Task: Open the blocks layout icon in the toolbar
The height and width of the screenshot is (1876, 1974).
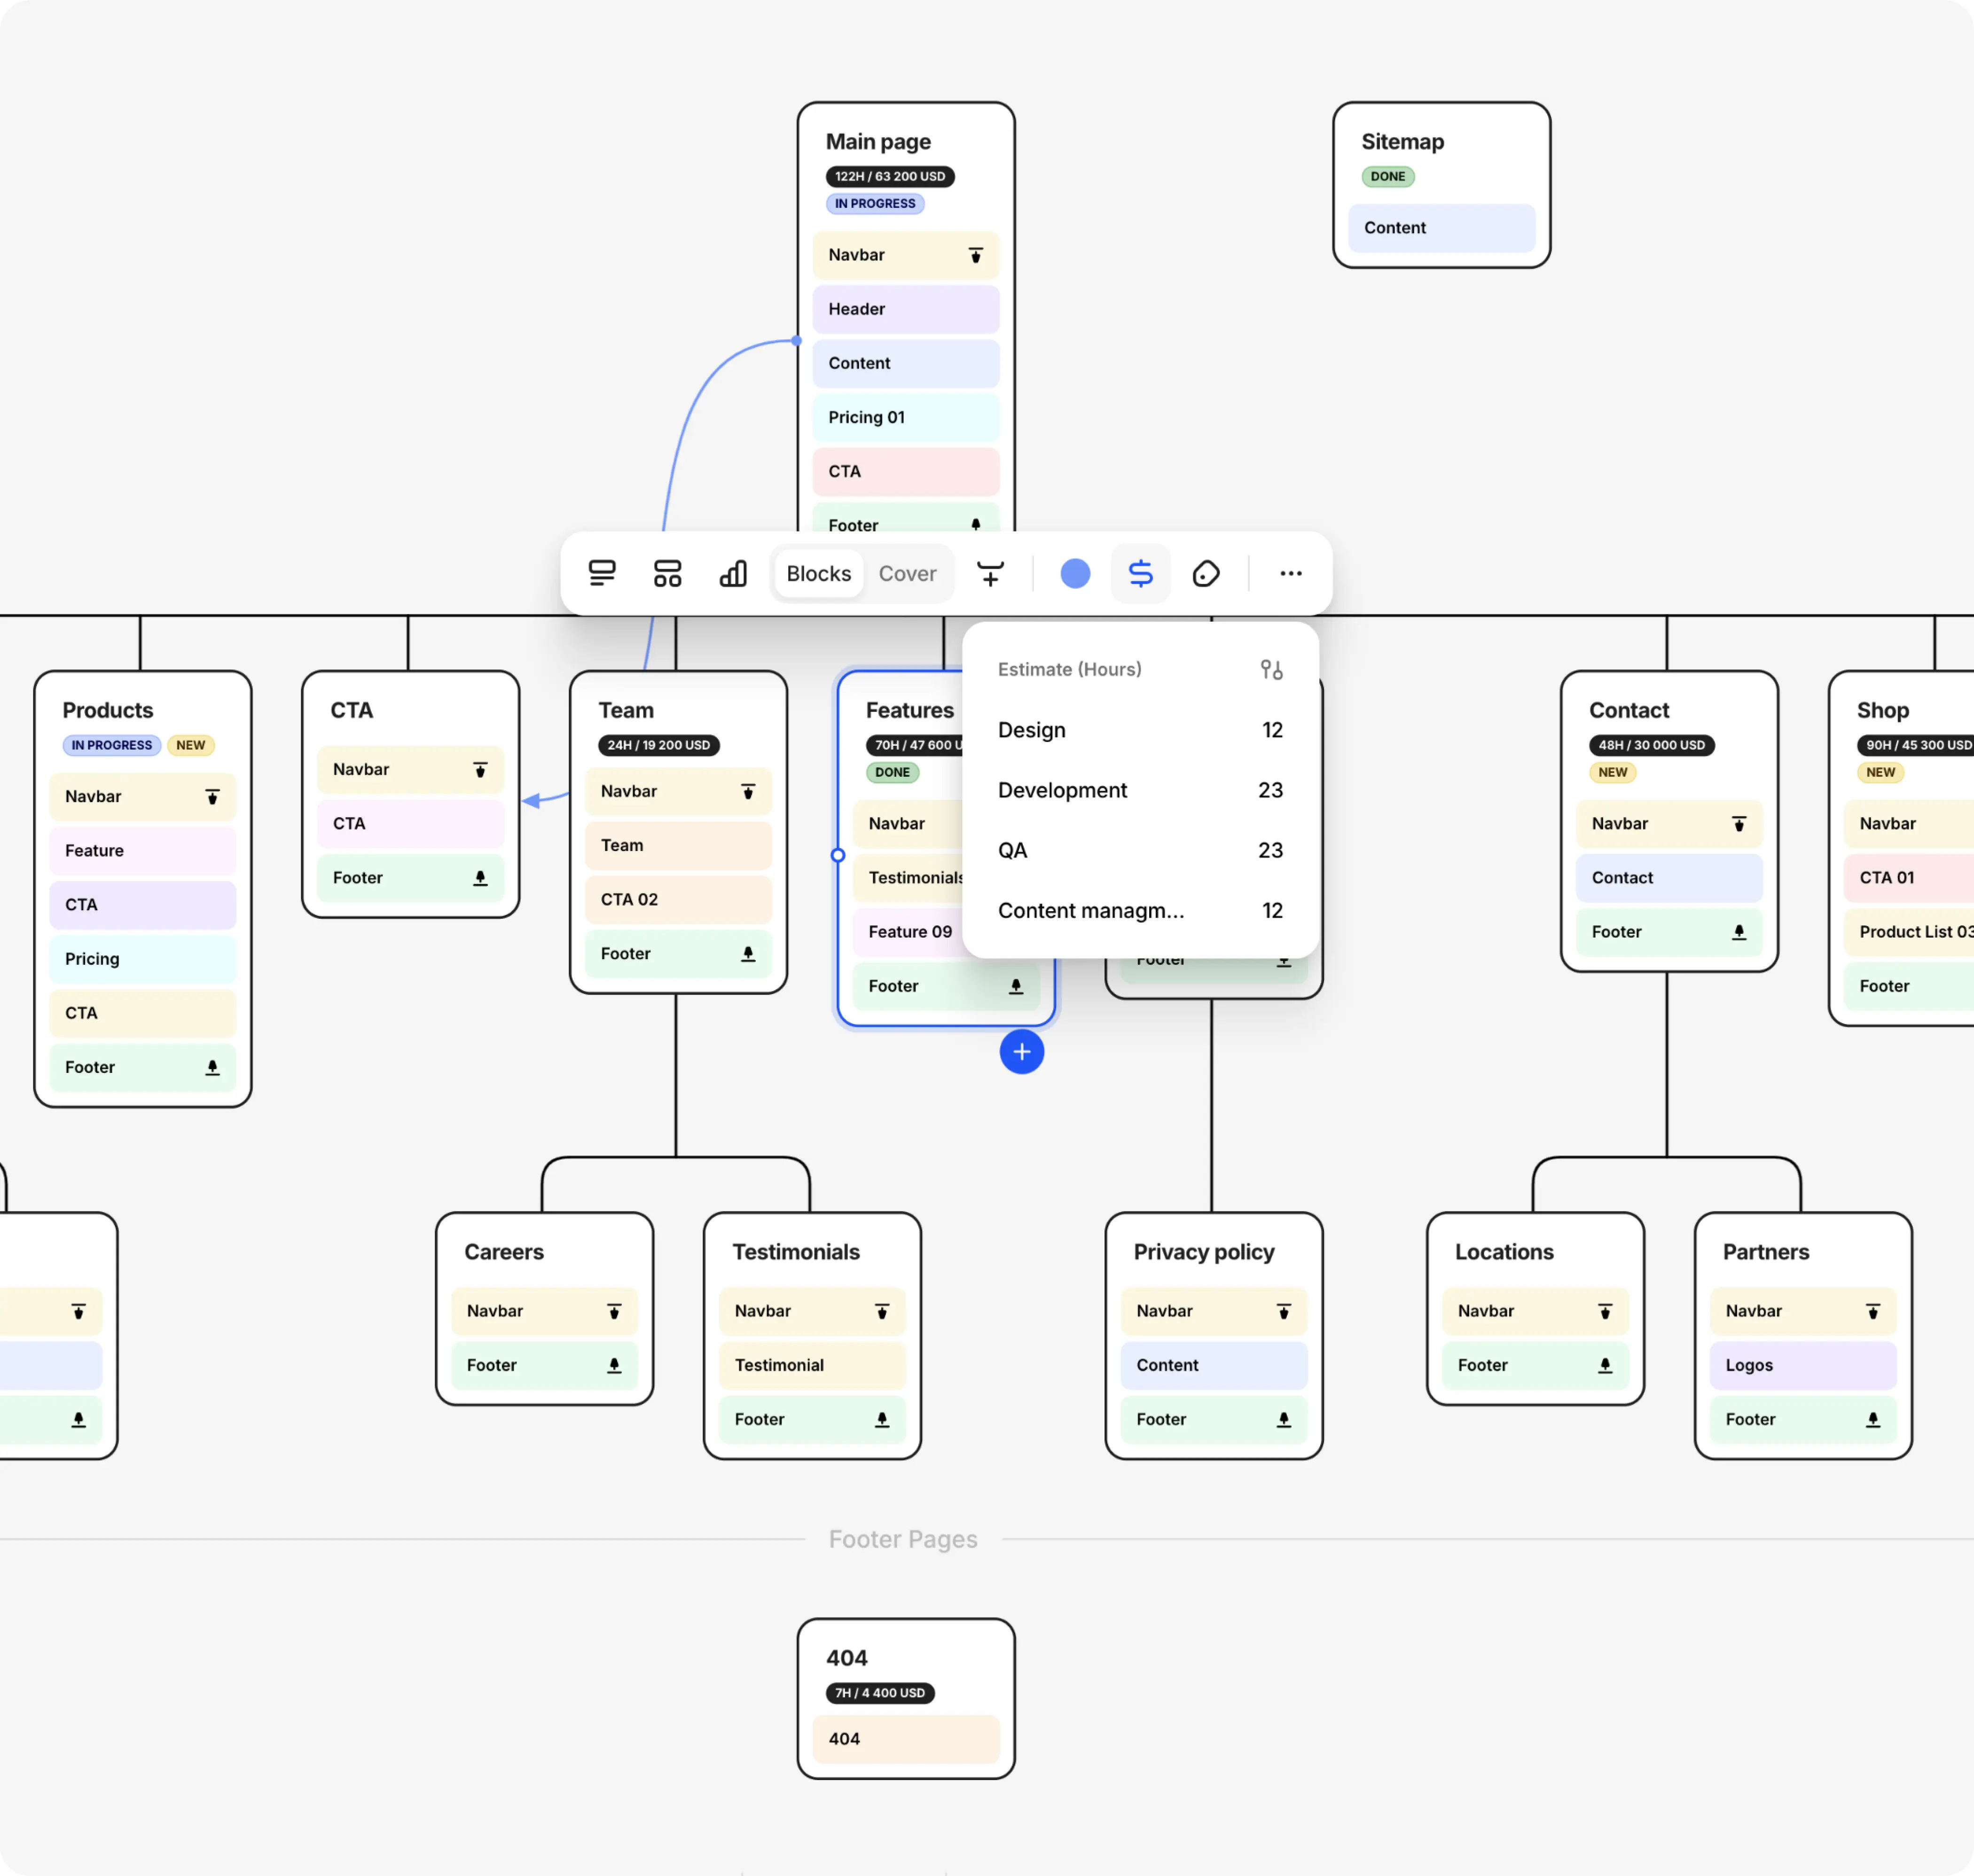Action: click(666, 573)
